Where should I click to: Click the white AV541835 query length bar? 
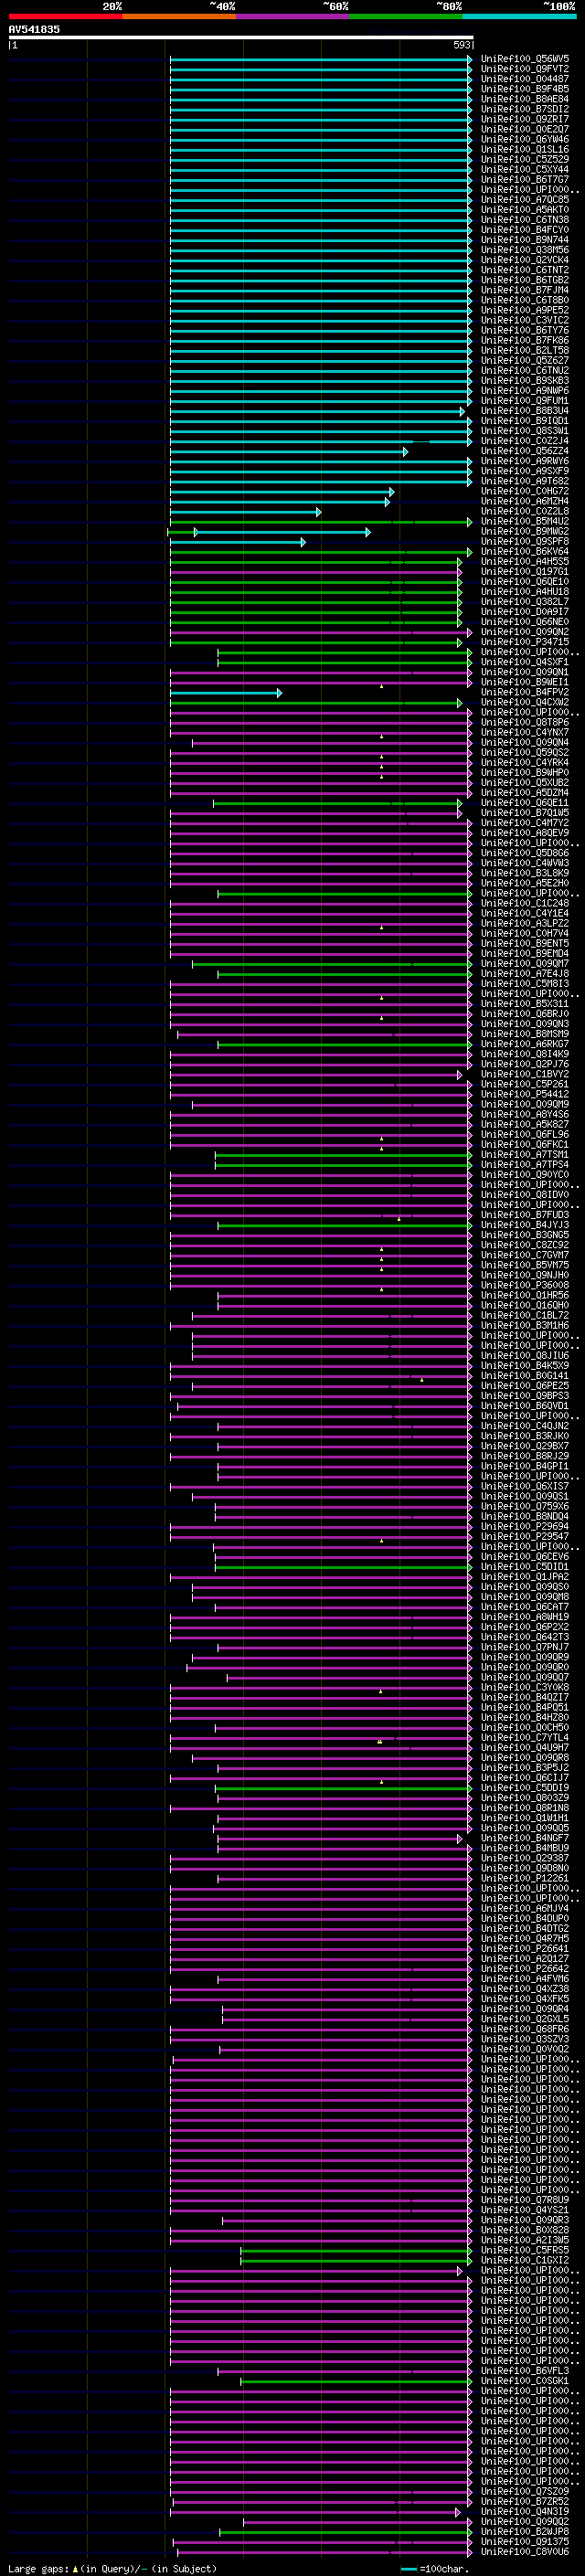241,37
